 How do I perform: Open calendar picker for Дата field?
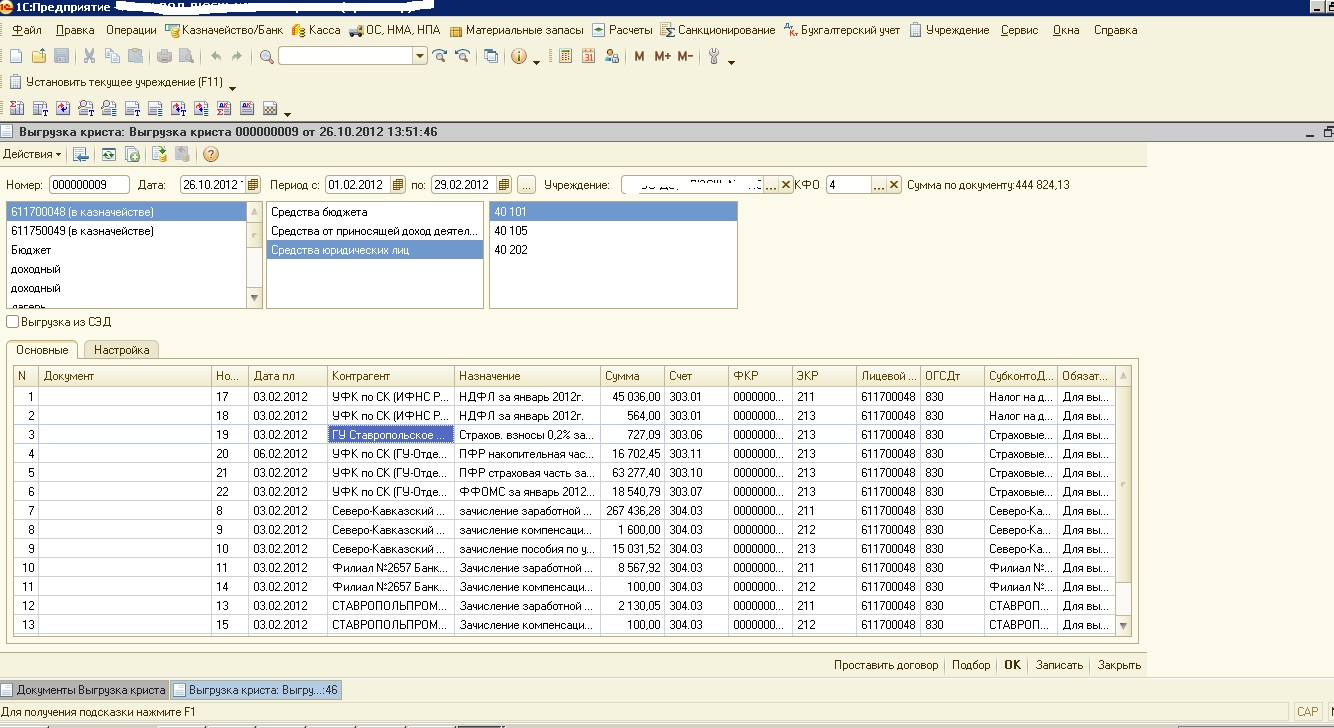click(253, 184)
